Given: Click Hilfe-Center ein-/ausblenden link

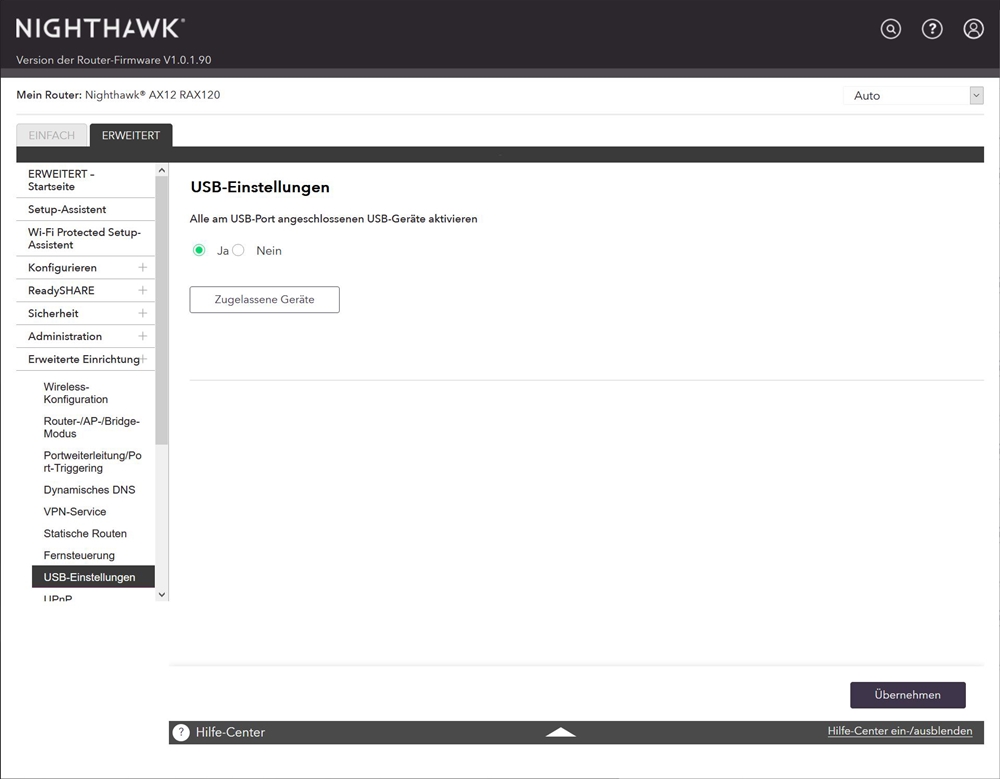Looking at the screenshot, I should pos(899,731).
